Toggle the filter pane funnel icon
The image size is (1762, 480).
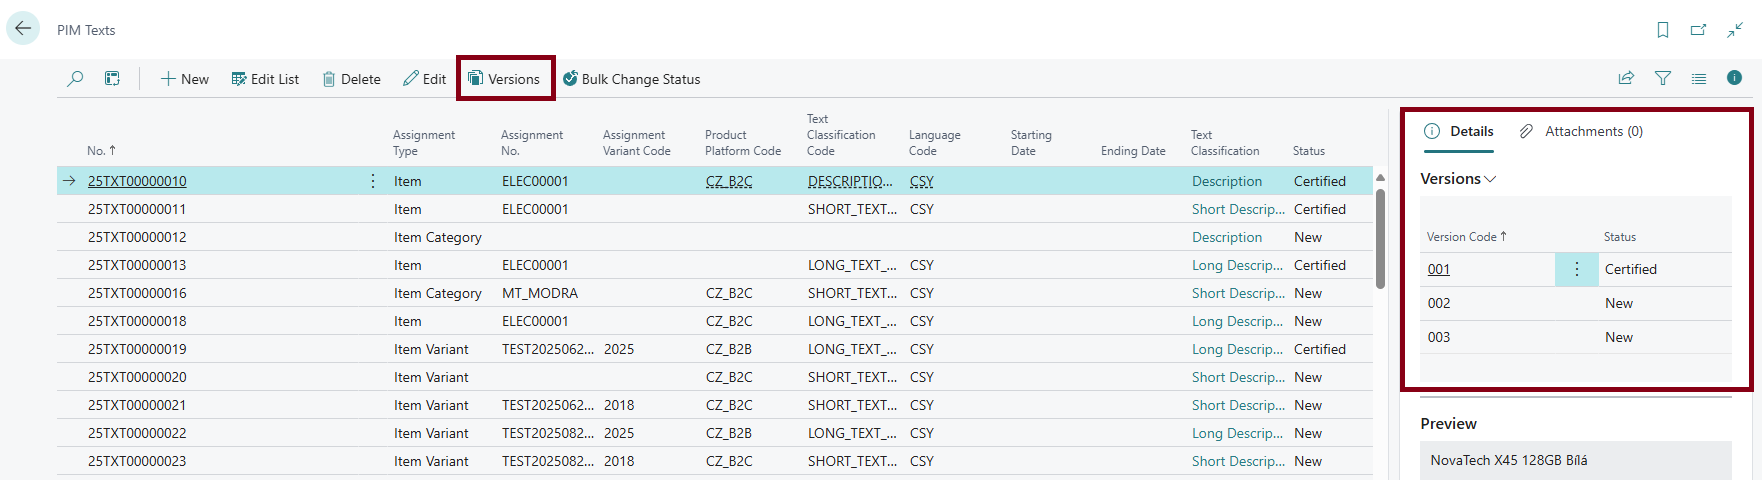coord(1663,78)
